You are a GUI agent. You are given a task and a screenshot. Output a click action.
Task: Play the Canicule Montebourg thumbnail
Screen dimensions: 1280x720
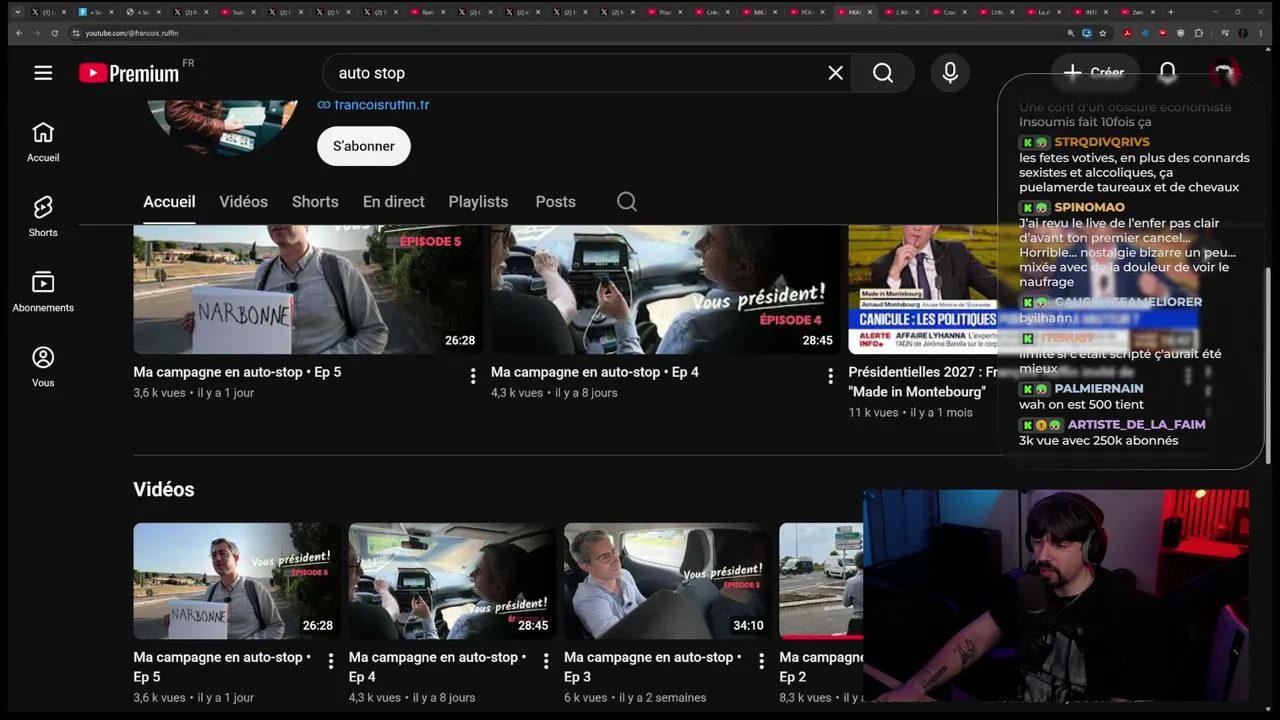pyautogui.click(x=923, y=289)
